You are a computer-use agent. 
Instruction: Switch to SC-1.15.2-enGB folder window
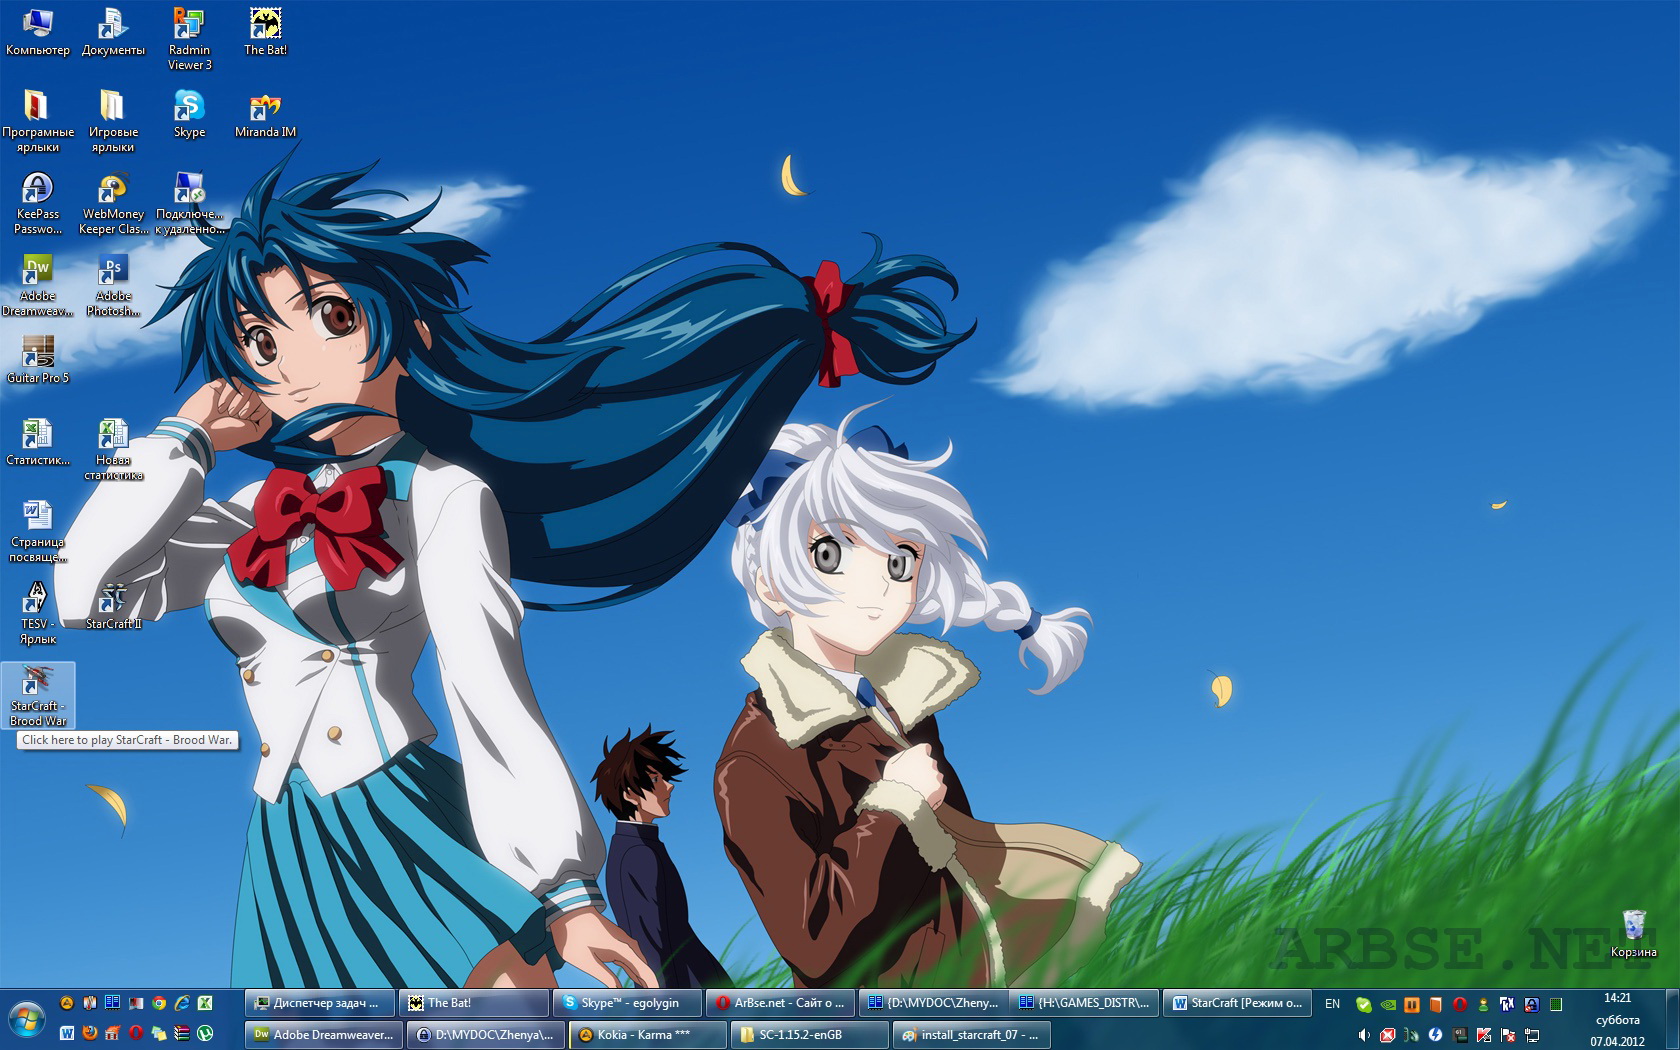tap(810, 1035)
